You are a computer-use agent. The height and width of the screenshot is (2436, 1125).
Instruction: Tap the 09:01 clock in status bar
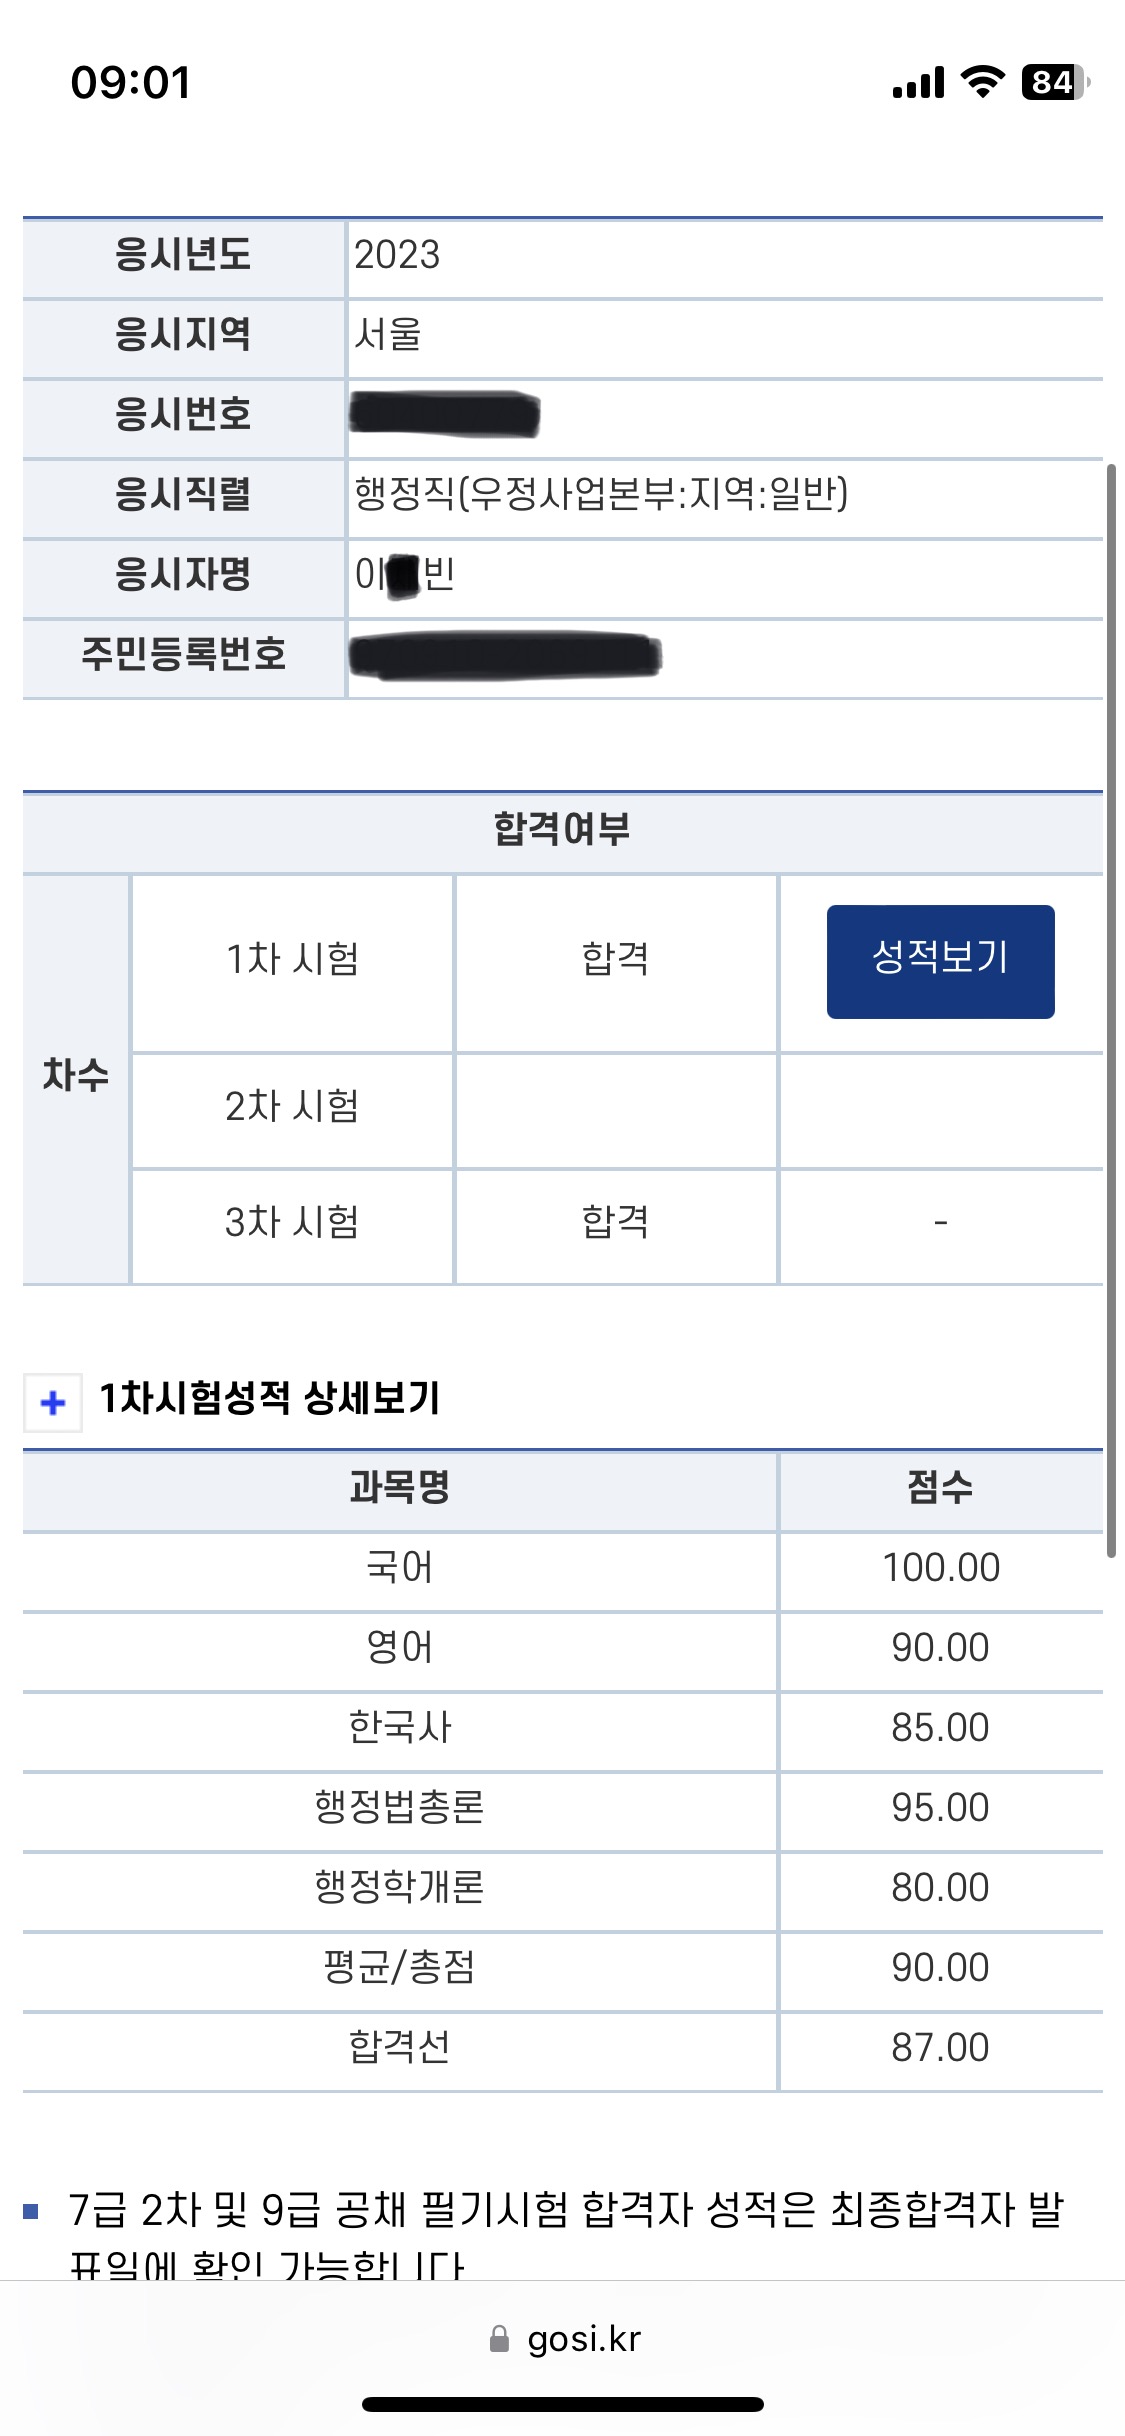click(130, 82)
